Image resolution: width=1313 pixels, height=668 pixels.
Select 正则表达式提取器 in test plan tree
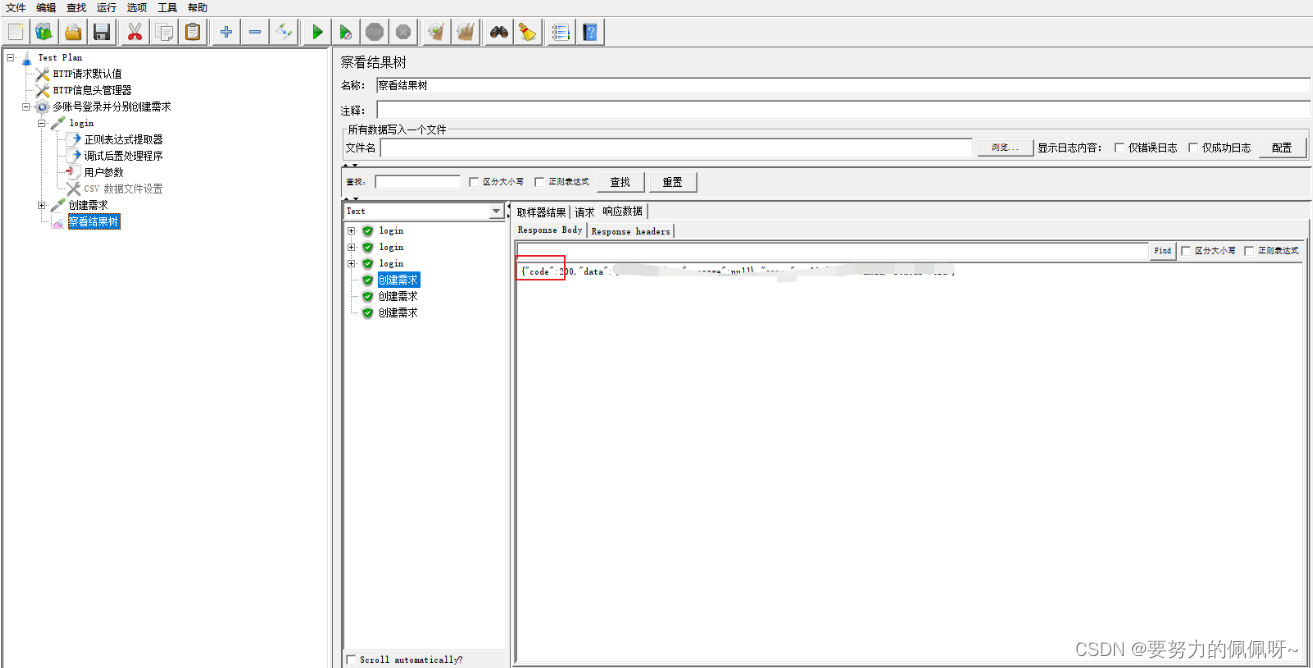click(123, 140)
